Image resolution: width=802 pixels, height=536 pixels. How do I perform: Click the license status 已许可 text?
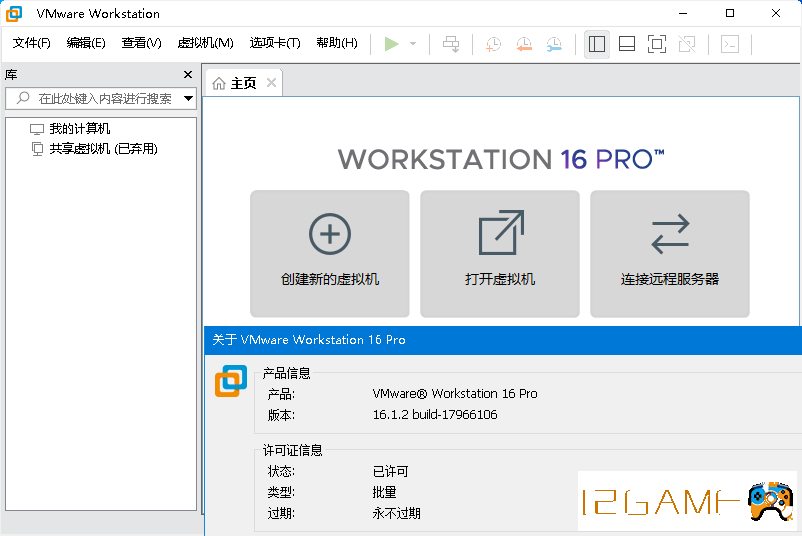[390, 471]
